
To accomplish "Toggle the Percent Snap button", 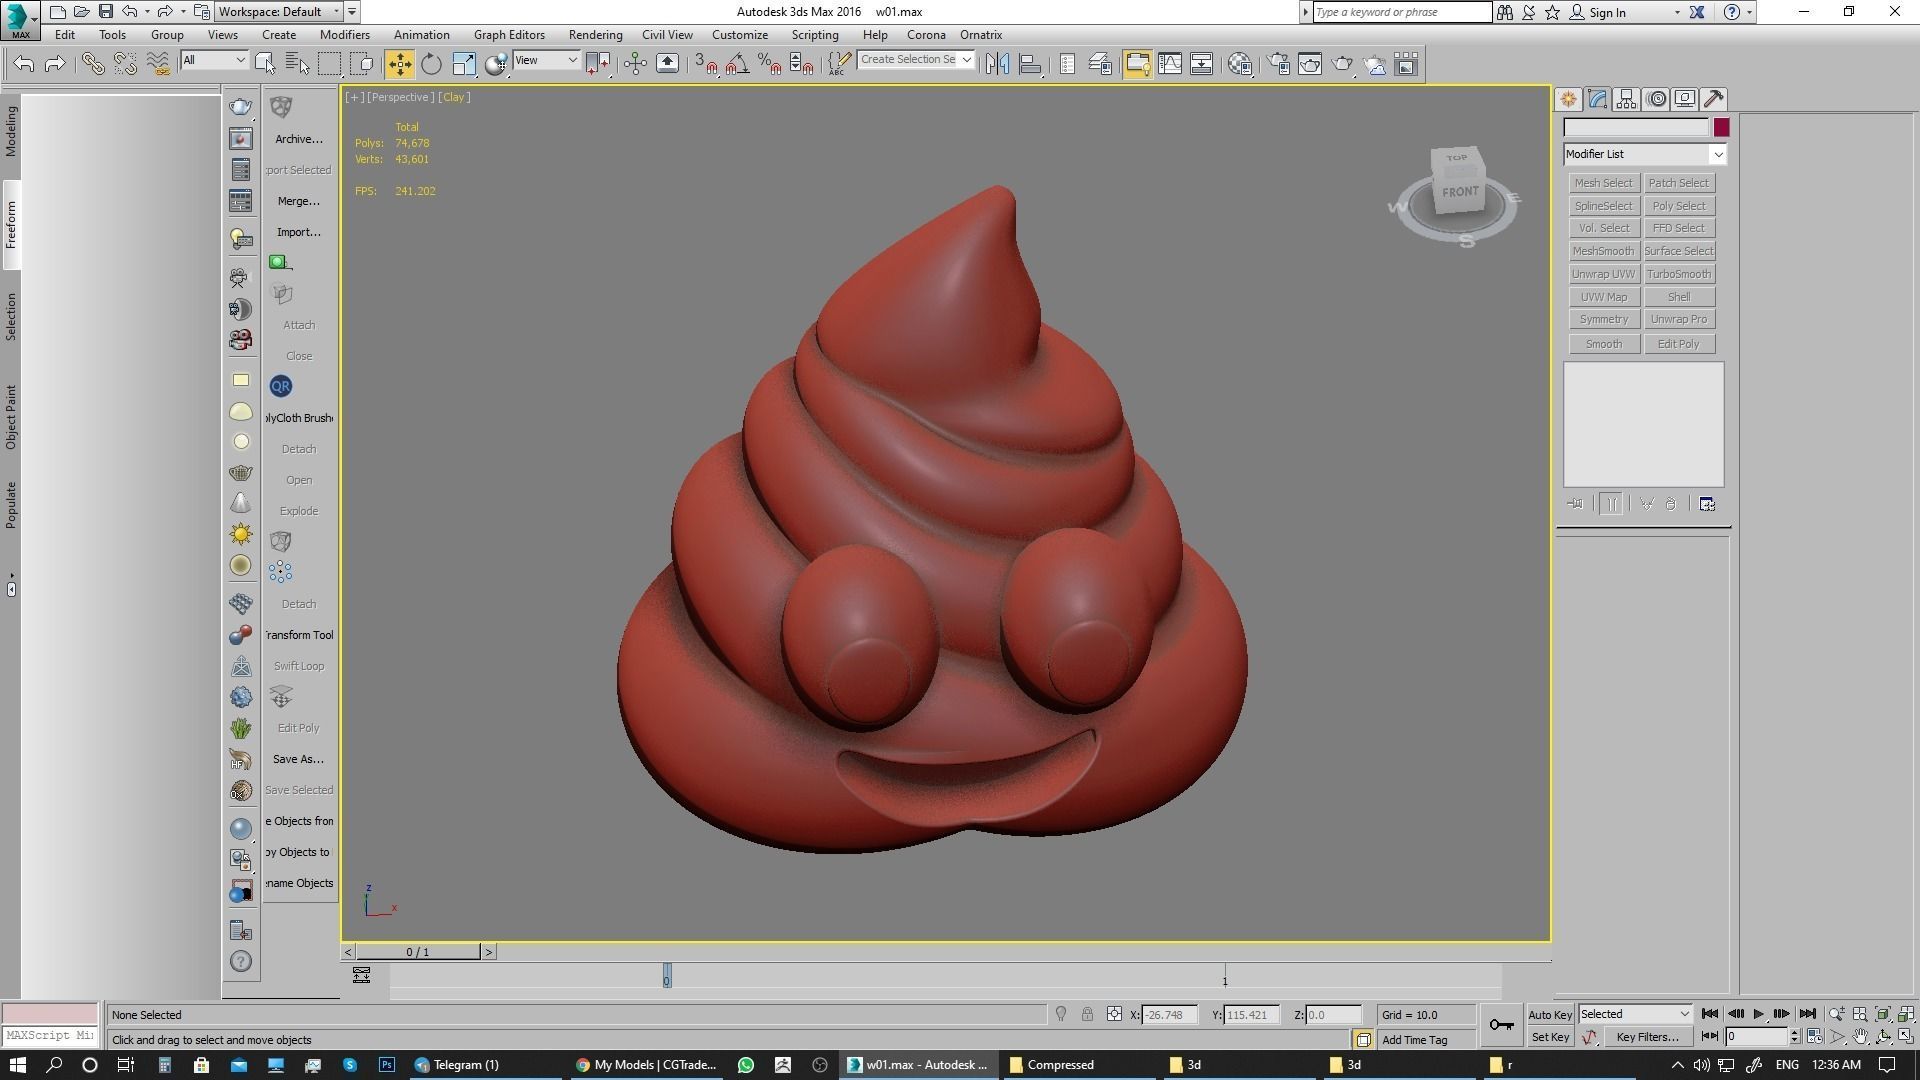I will 769,65.
